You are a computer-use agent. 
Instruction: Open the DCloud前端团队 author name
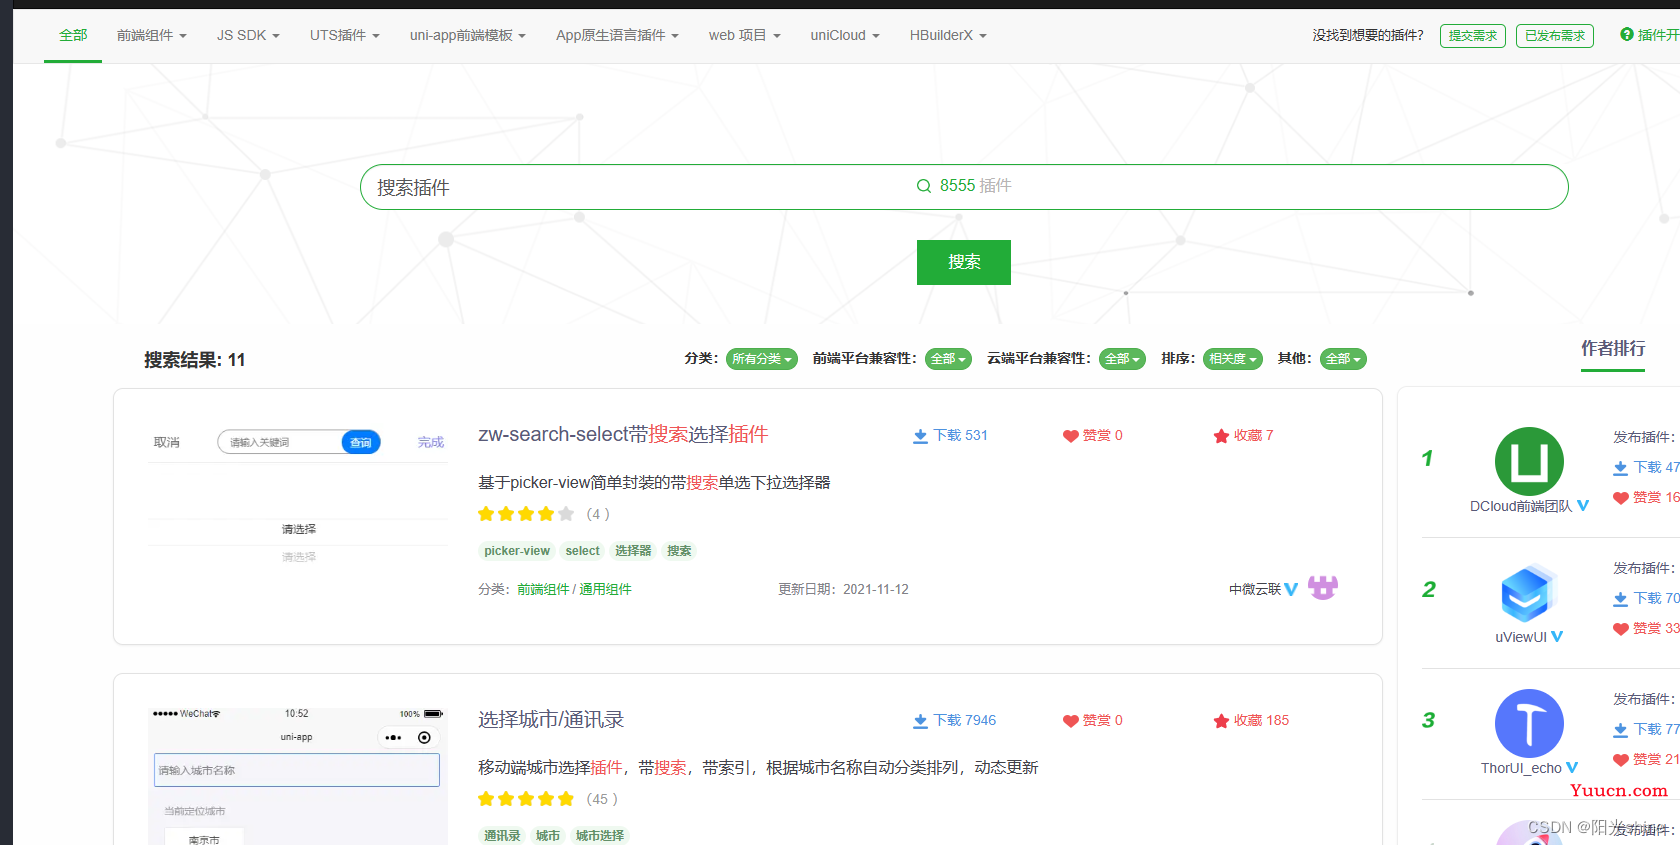(1520, 507)
